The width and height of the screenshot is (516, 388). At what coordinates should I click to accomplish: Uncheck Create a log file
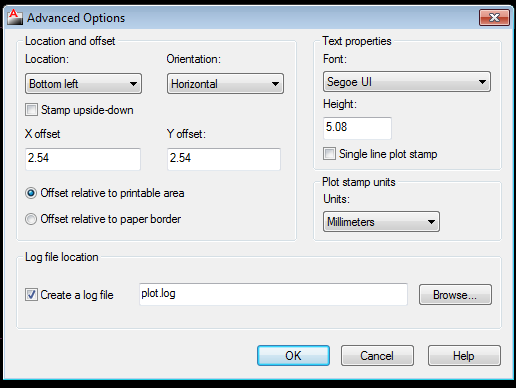(31, 295)
